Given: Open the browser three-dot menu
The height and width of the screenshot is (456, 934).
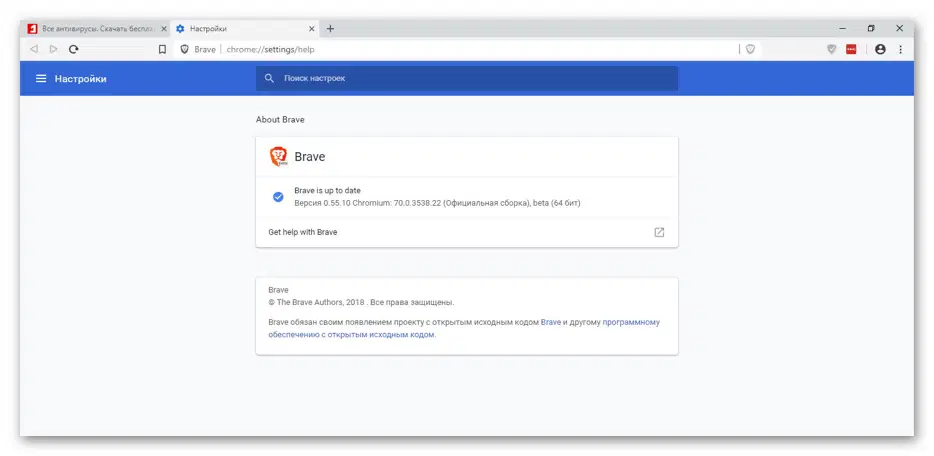Looking at the screenshot, I should point(901,49).
